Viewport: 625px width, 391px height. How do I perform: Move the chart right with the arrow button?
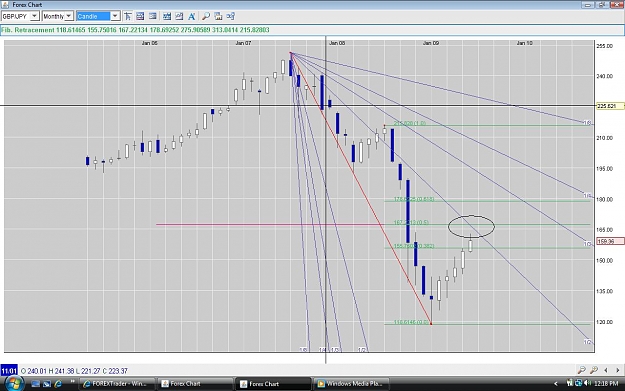tap(618, 370)
